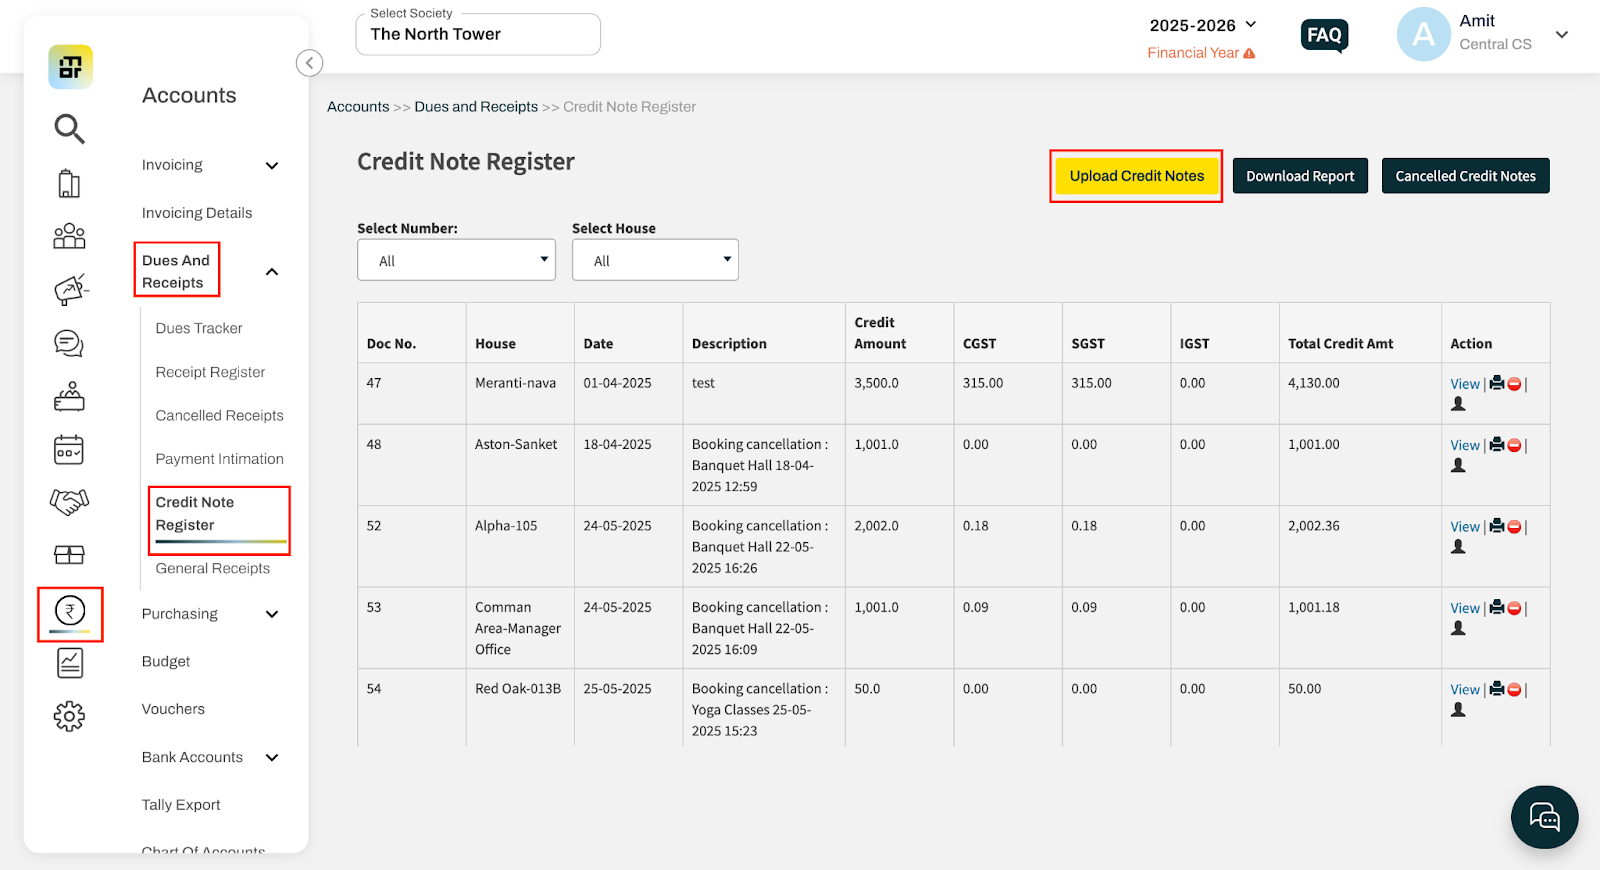Open the Select Number dropdown
Image resolution: width=1600 pixels, height=870 pixels.
(456, 260)
